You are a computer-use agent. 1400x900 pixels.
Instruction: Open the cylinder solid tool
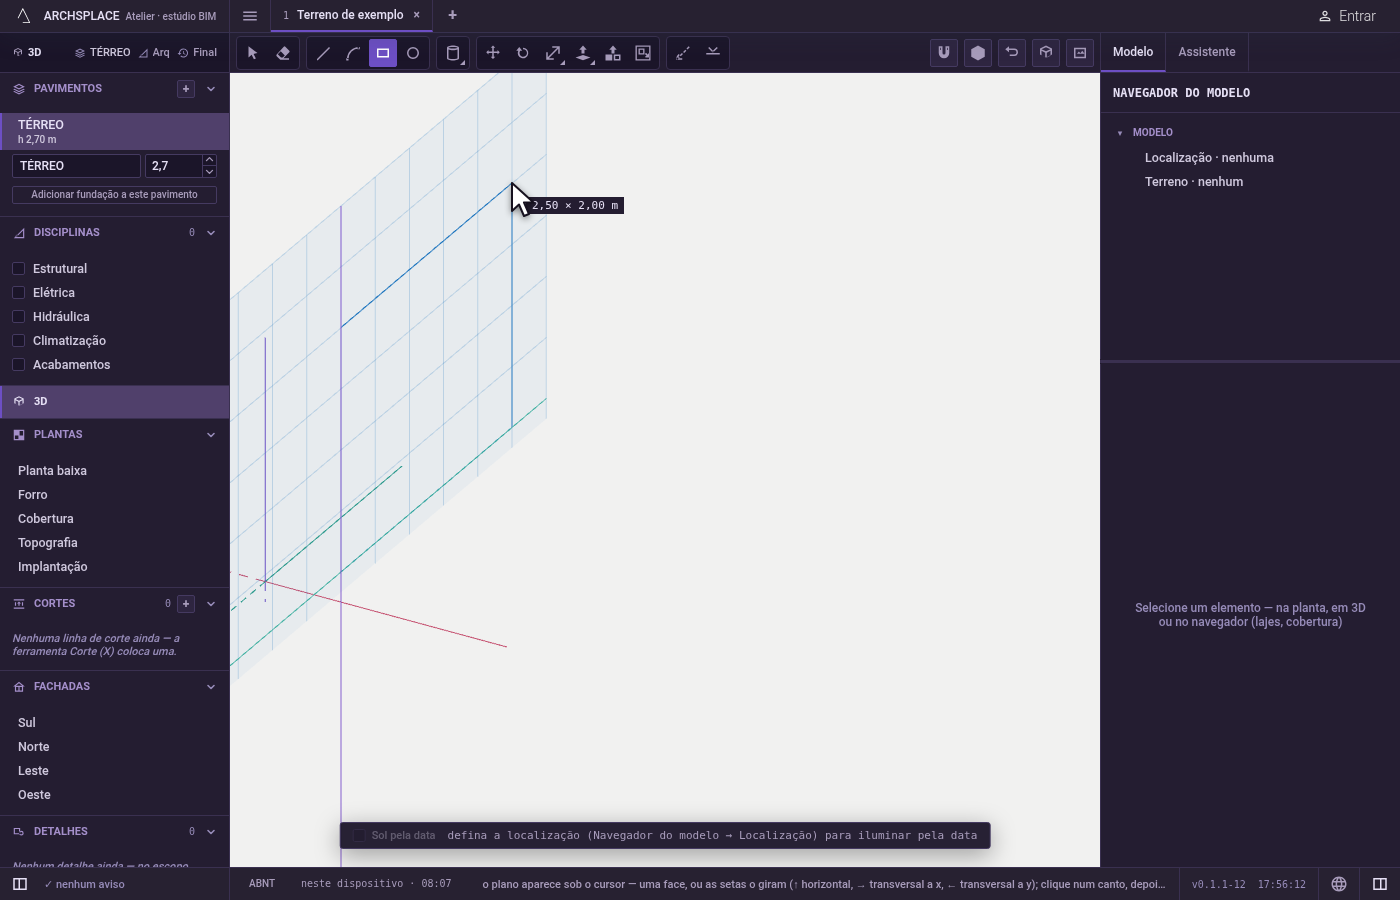coord(453,53)
